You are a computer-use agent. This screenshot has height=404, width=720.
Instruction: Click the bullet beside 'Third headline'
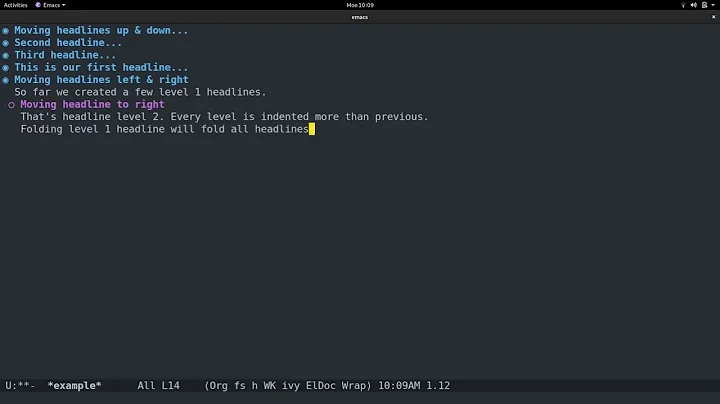click(6, 56)
